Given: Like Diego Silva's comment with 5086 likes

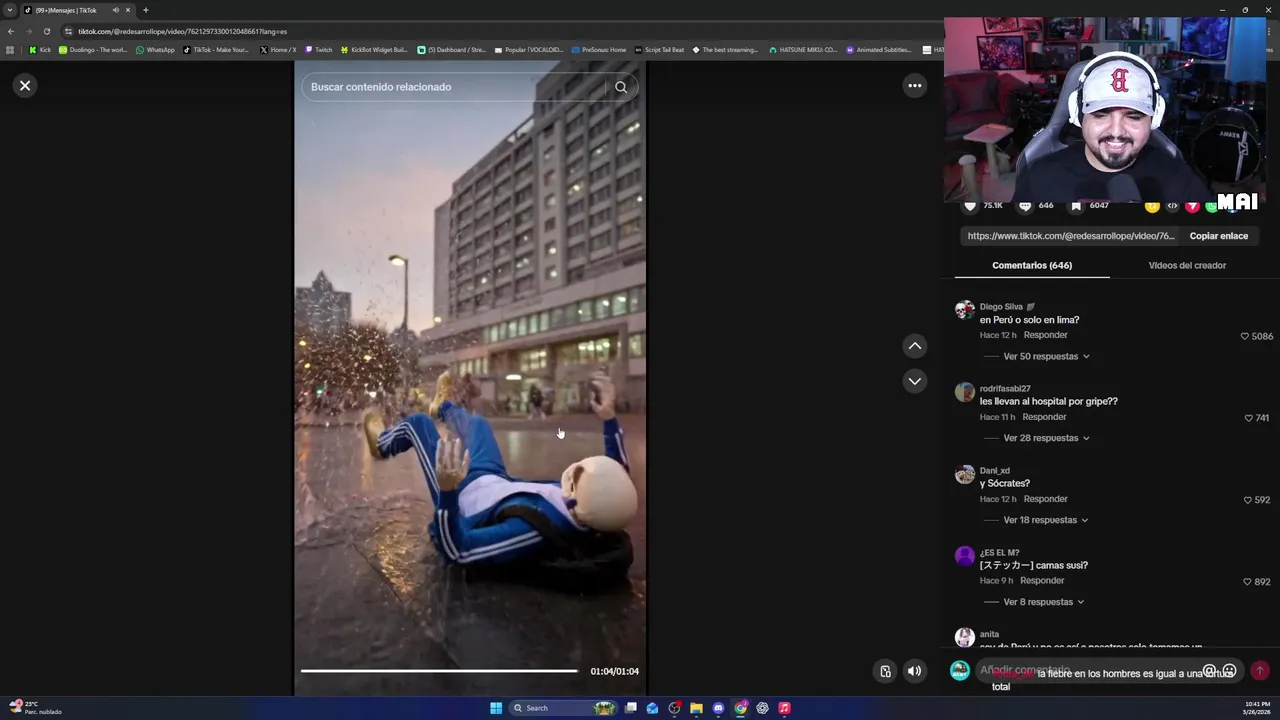Looking at the screenshot, I should coord(1245,336).
